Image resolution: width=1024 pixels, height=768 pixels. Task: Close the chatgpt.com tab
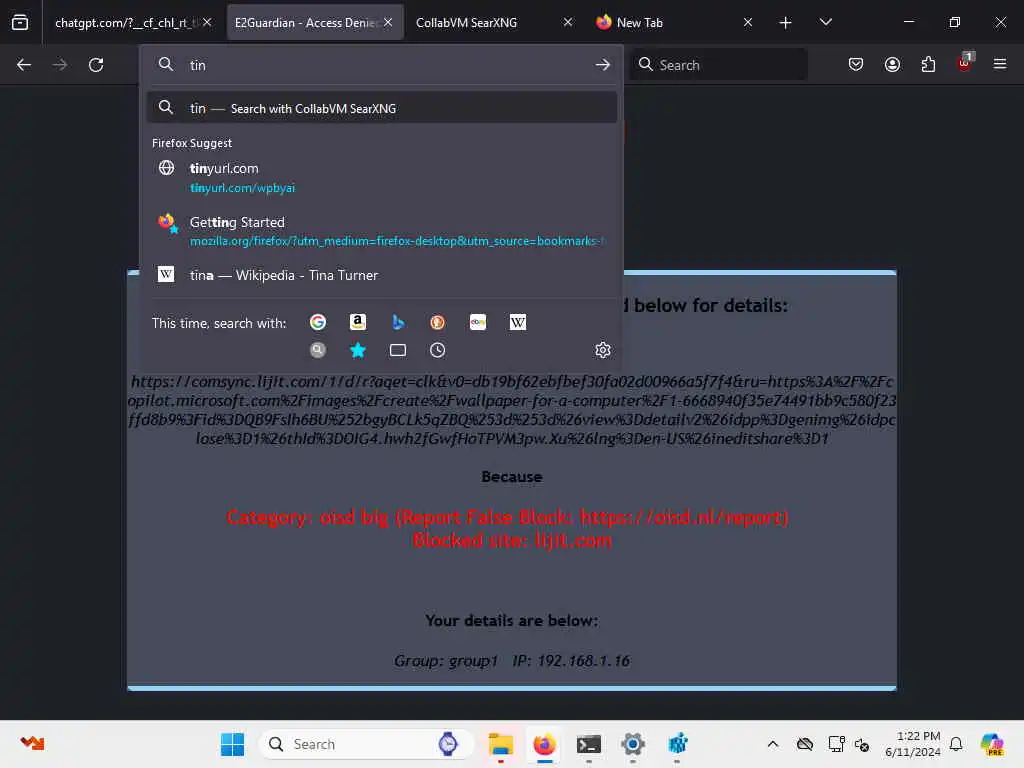tap(207, 22)
